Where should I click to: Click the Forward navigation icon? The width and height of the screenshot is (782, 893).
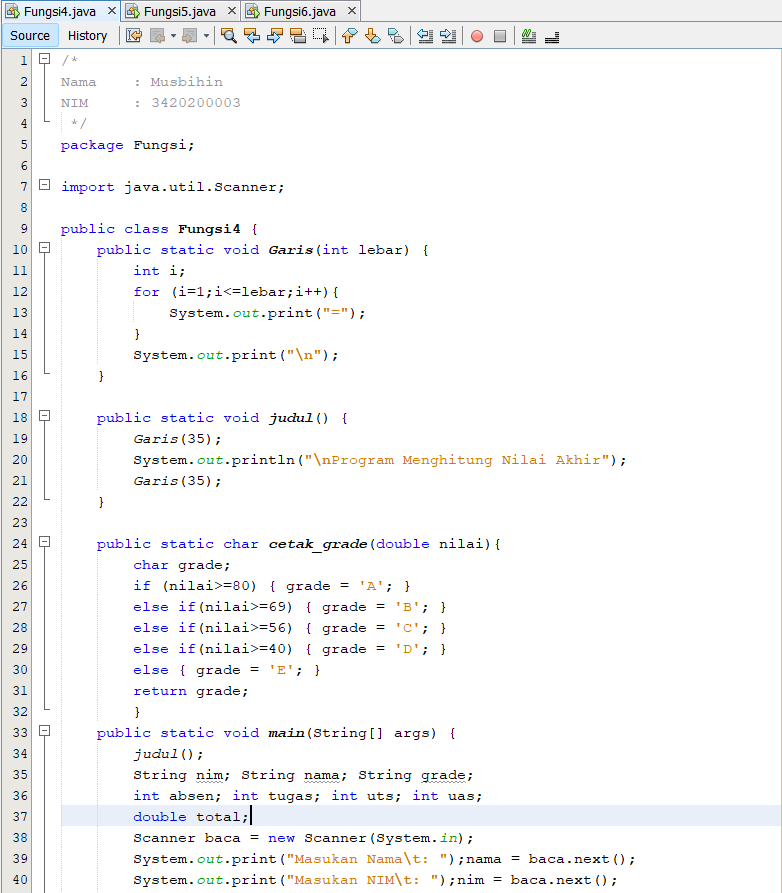pos(189,36)
